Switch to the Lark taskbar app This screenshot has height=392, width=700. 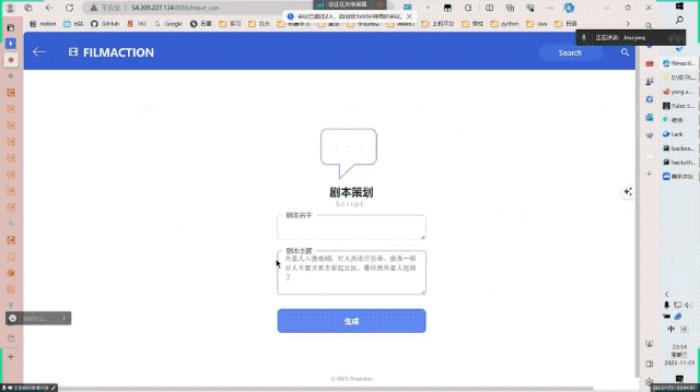tap(679, 134)
